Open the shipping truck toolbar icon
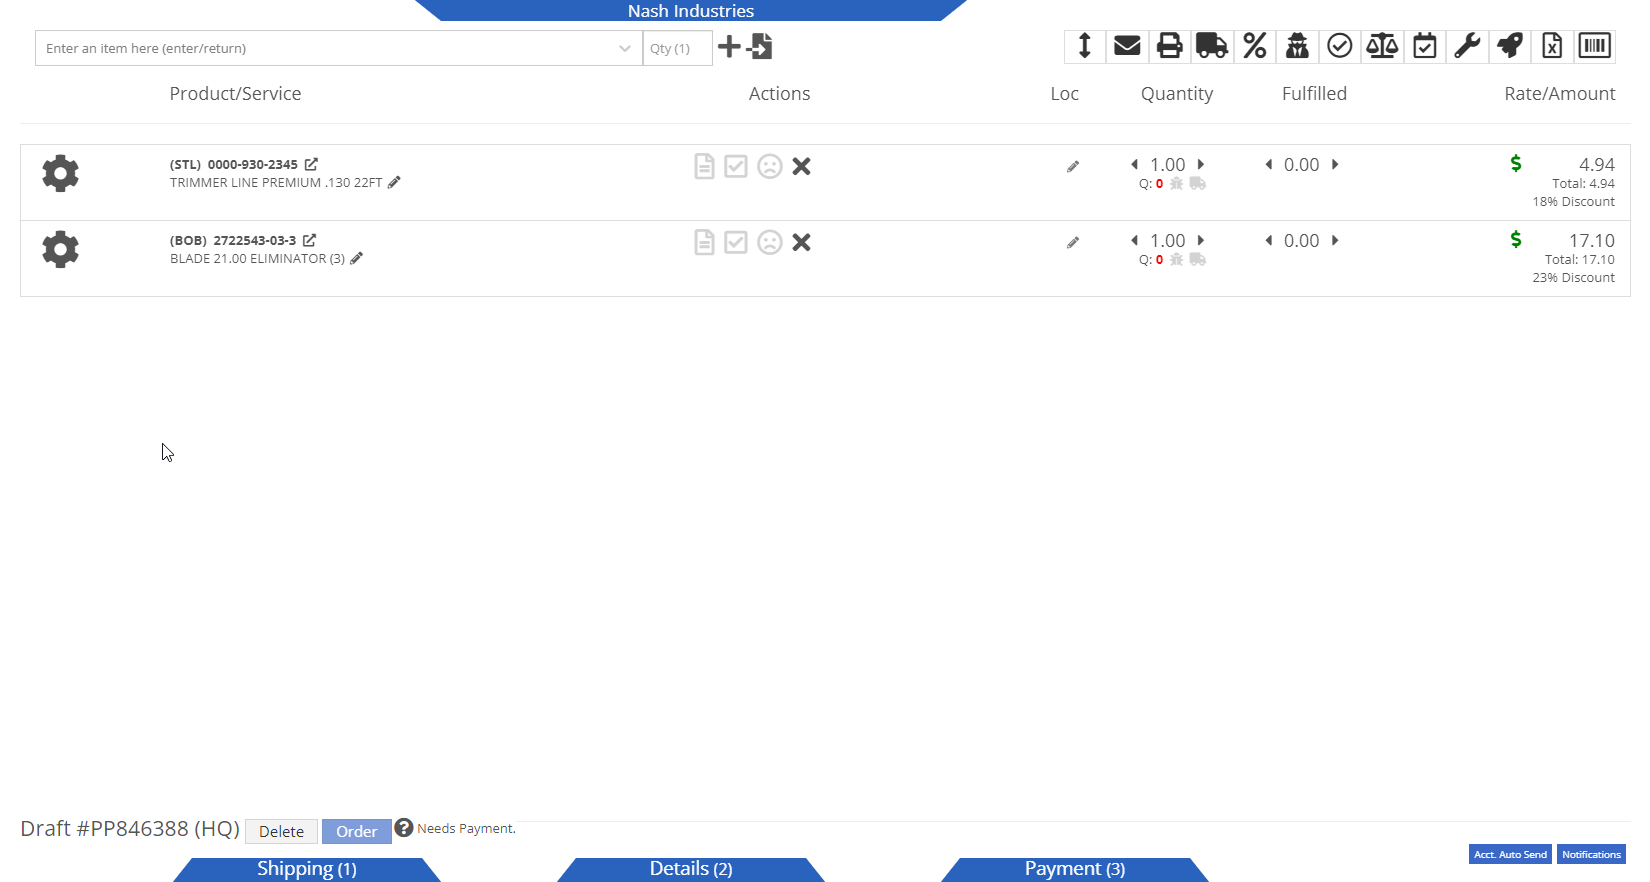The width and height of the screenshot is (1650, 882). point(1212,46)
